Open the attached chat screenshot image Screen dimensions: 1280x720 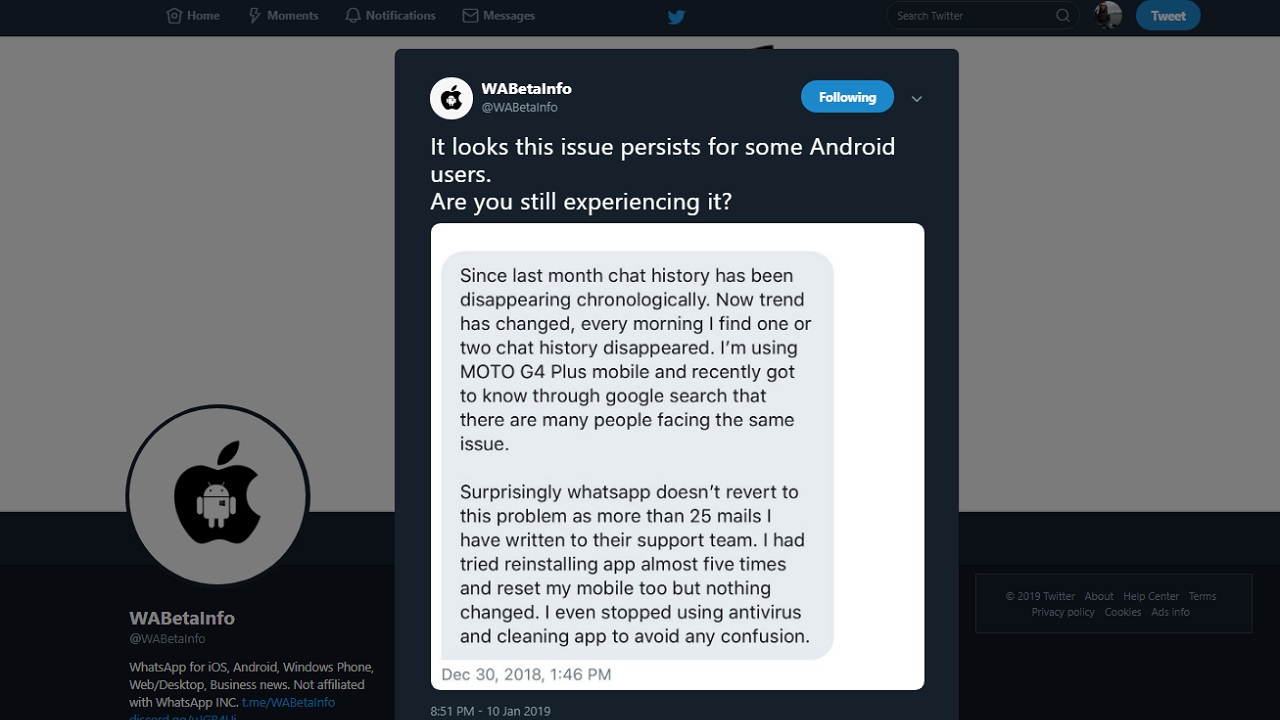click(677, 456)
